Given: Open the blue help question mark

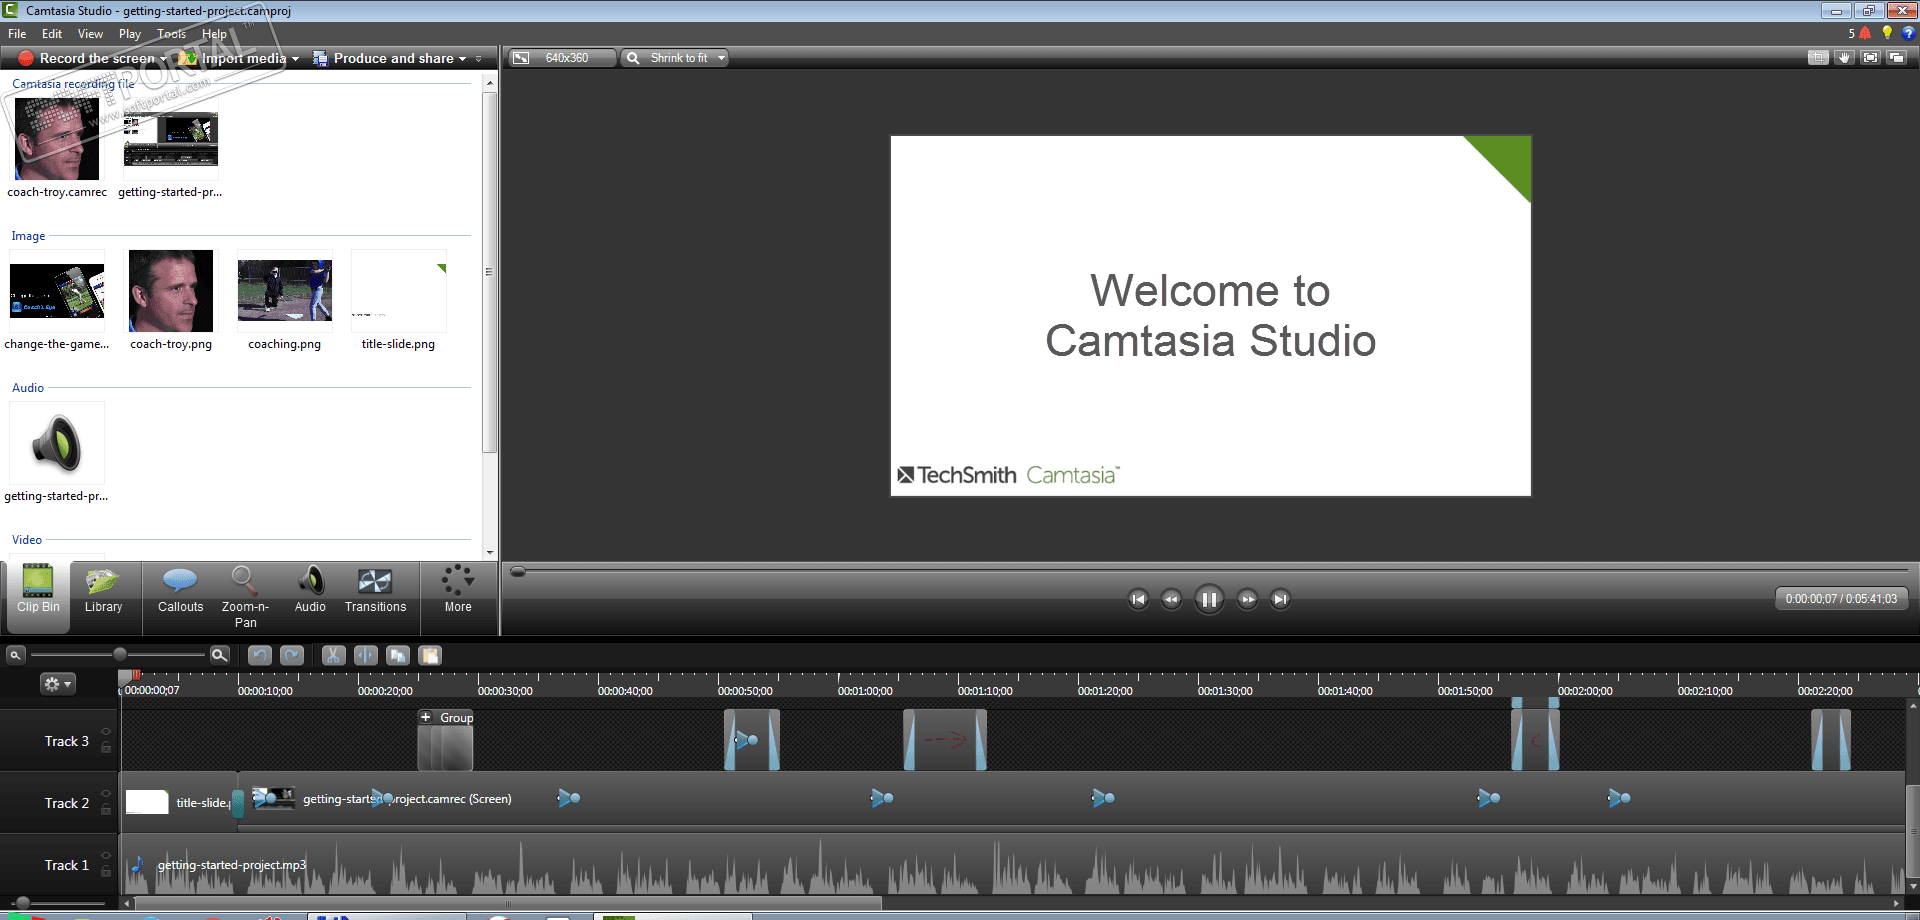Looking at the screenshot, I should tap(1908, 33).
